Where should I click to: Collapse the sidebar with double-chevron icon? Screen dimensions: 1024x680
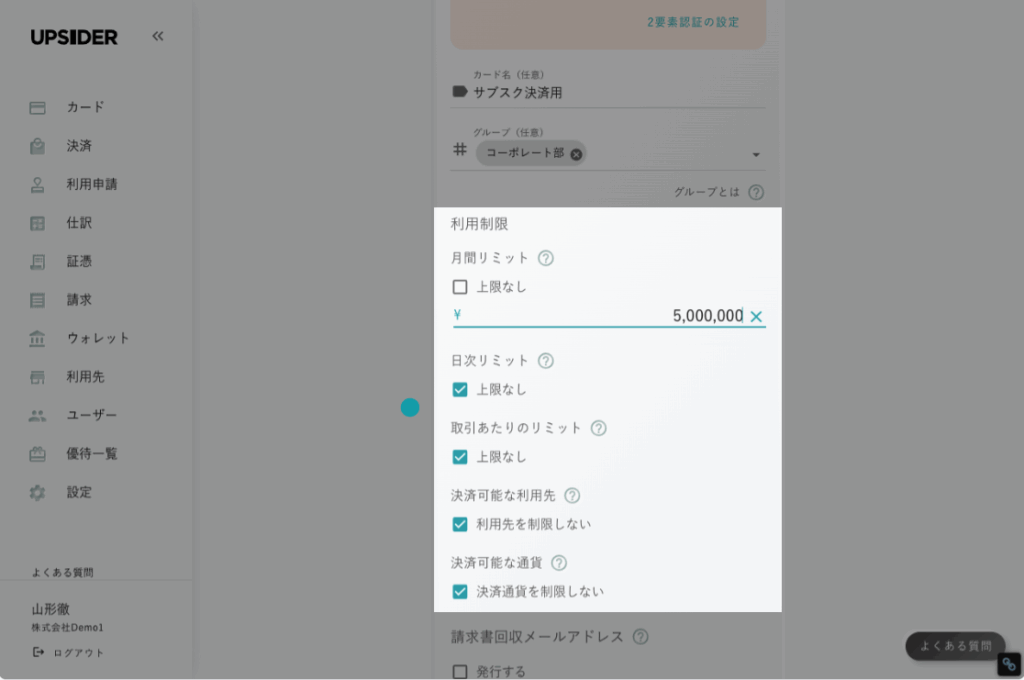[x=158, y=36]
